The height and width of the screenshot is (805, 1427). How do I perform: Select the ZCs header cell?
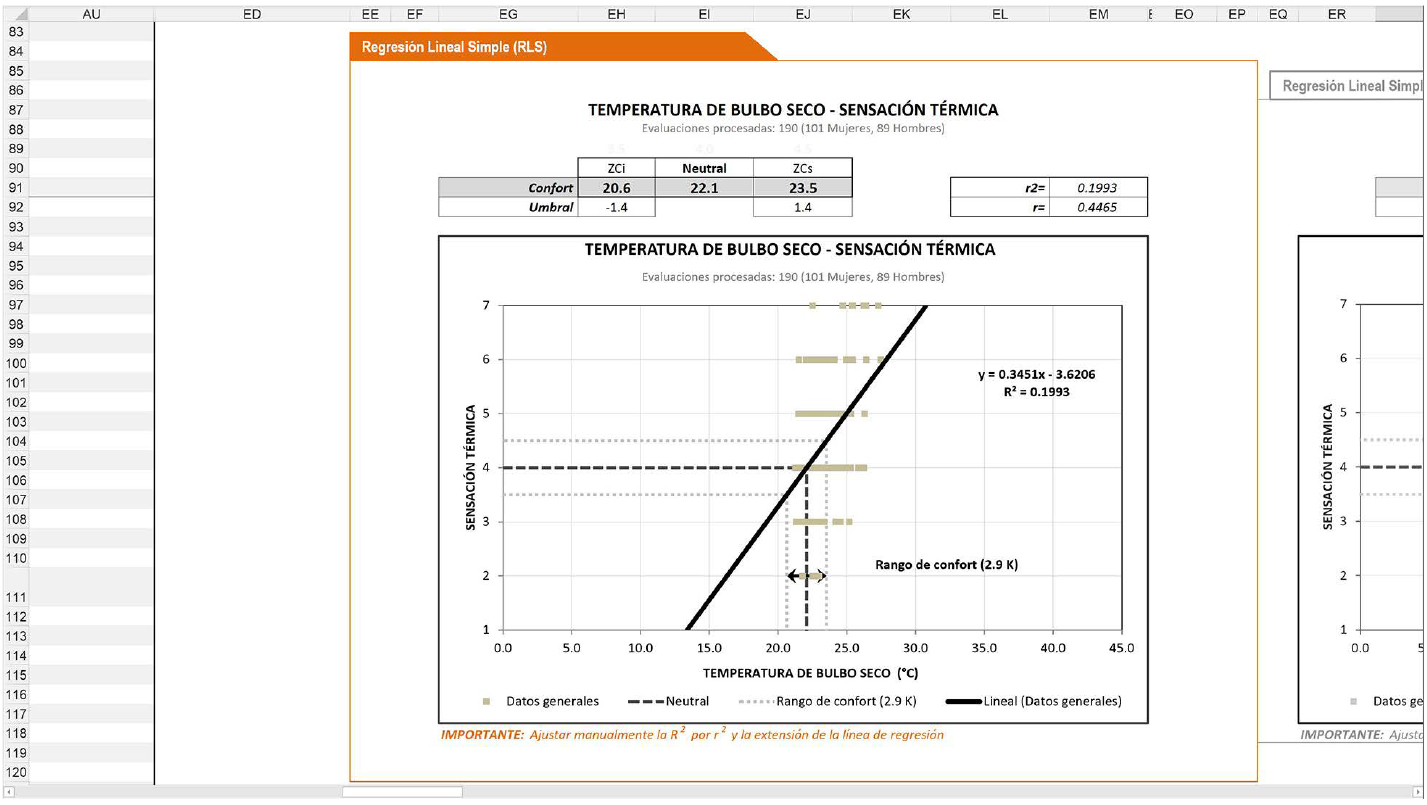(803, 168)
